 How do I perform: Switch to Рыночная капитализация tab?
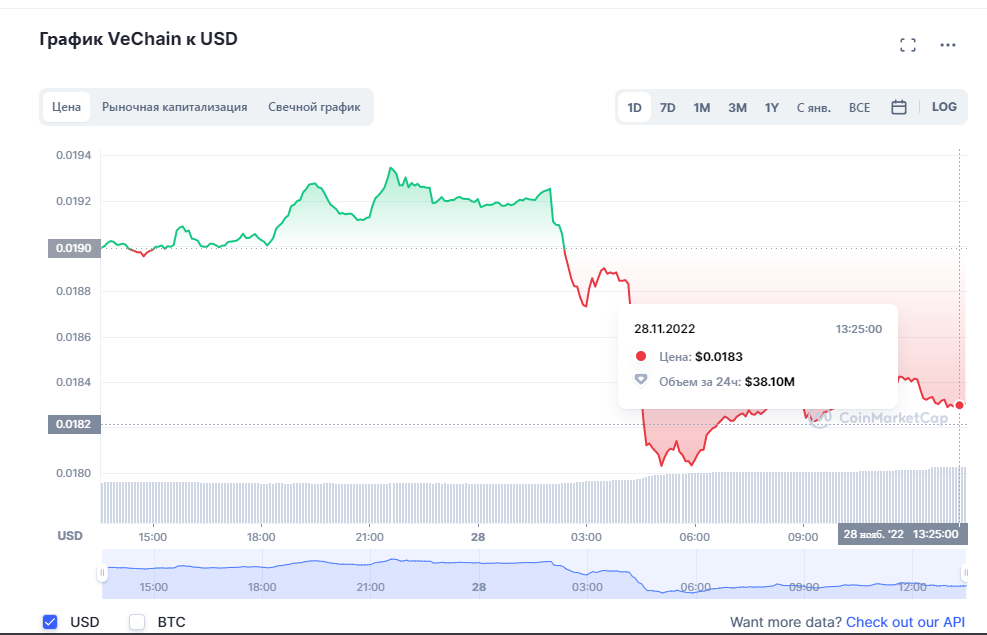click(174, 107)
